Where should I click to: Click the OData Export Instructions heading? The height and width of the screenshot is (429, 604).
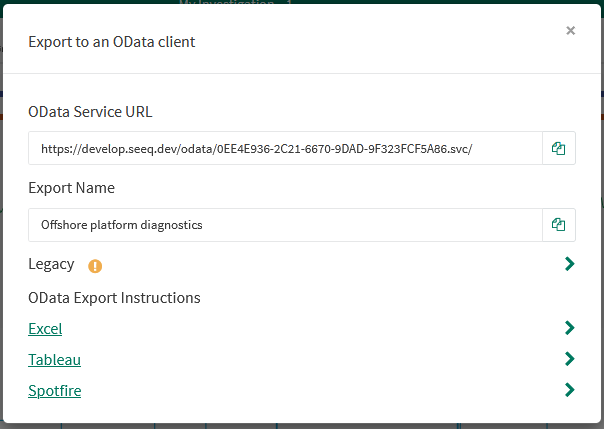click(114, 298)
